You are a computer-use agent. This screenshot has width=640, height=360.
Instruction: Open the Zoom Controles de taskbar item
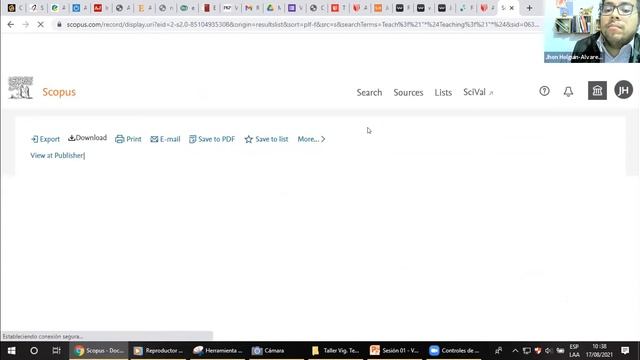pos(454,351)
